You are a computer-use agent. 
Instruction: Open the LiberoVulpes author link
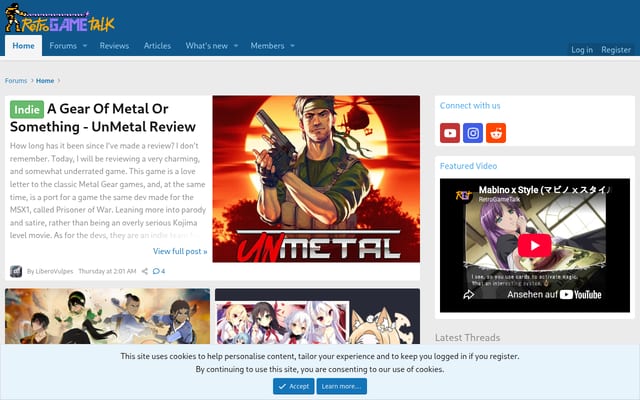tap(54, 271)
